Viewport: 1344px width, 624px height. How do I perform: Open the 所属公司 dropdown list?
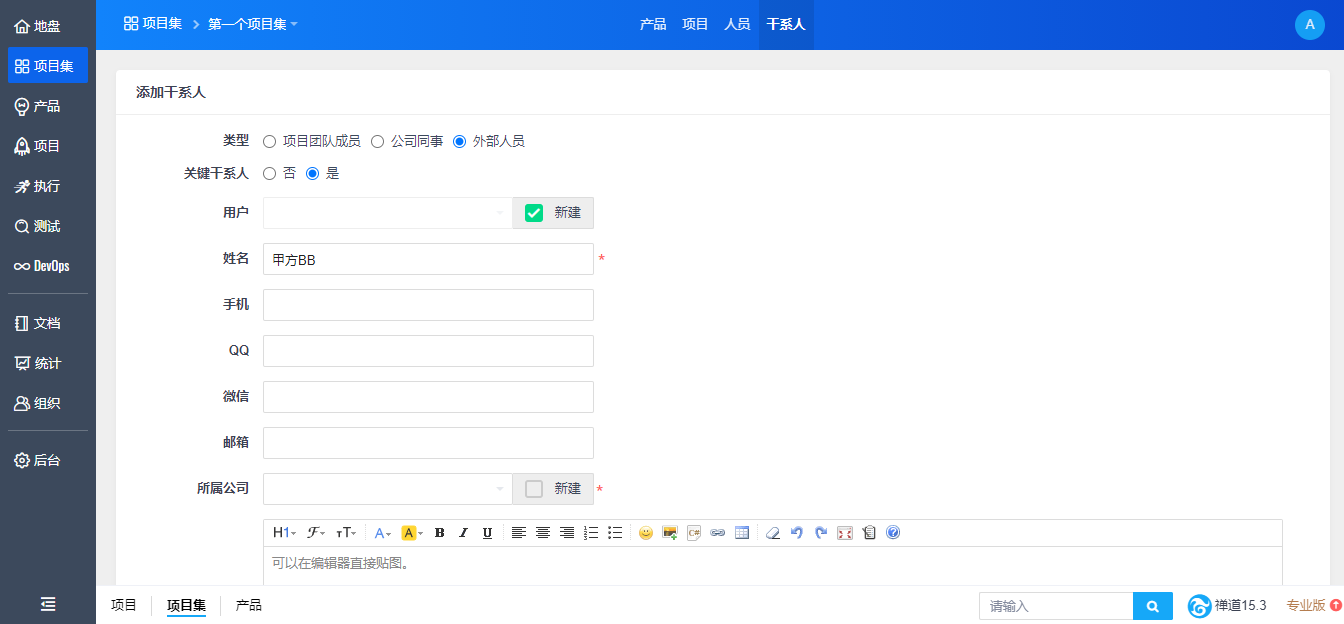click(x=387, y=489)
